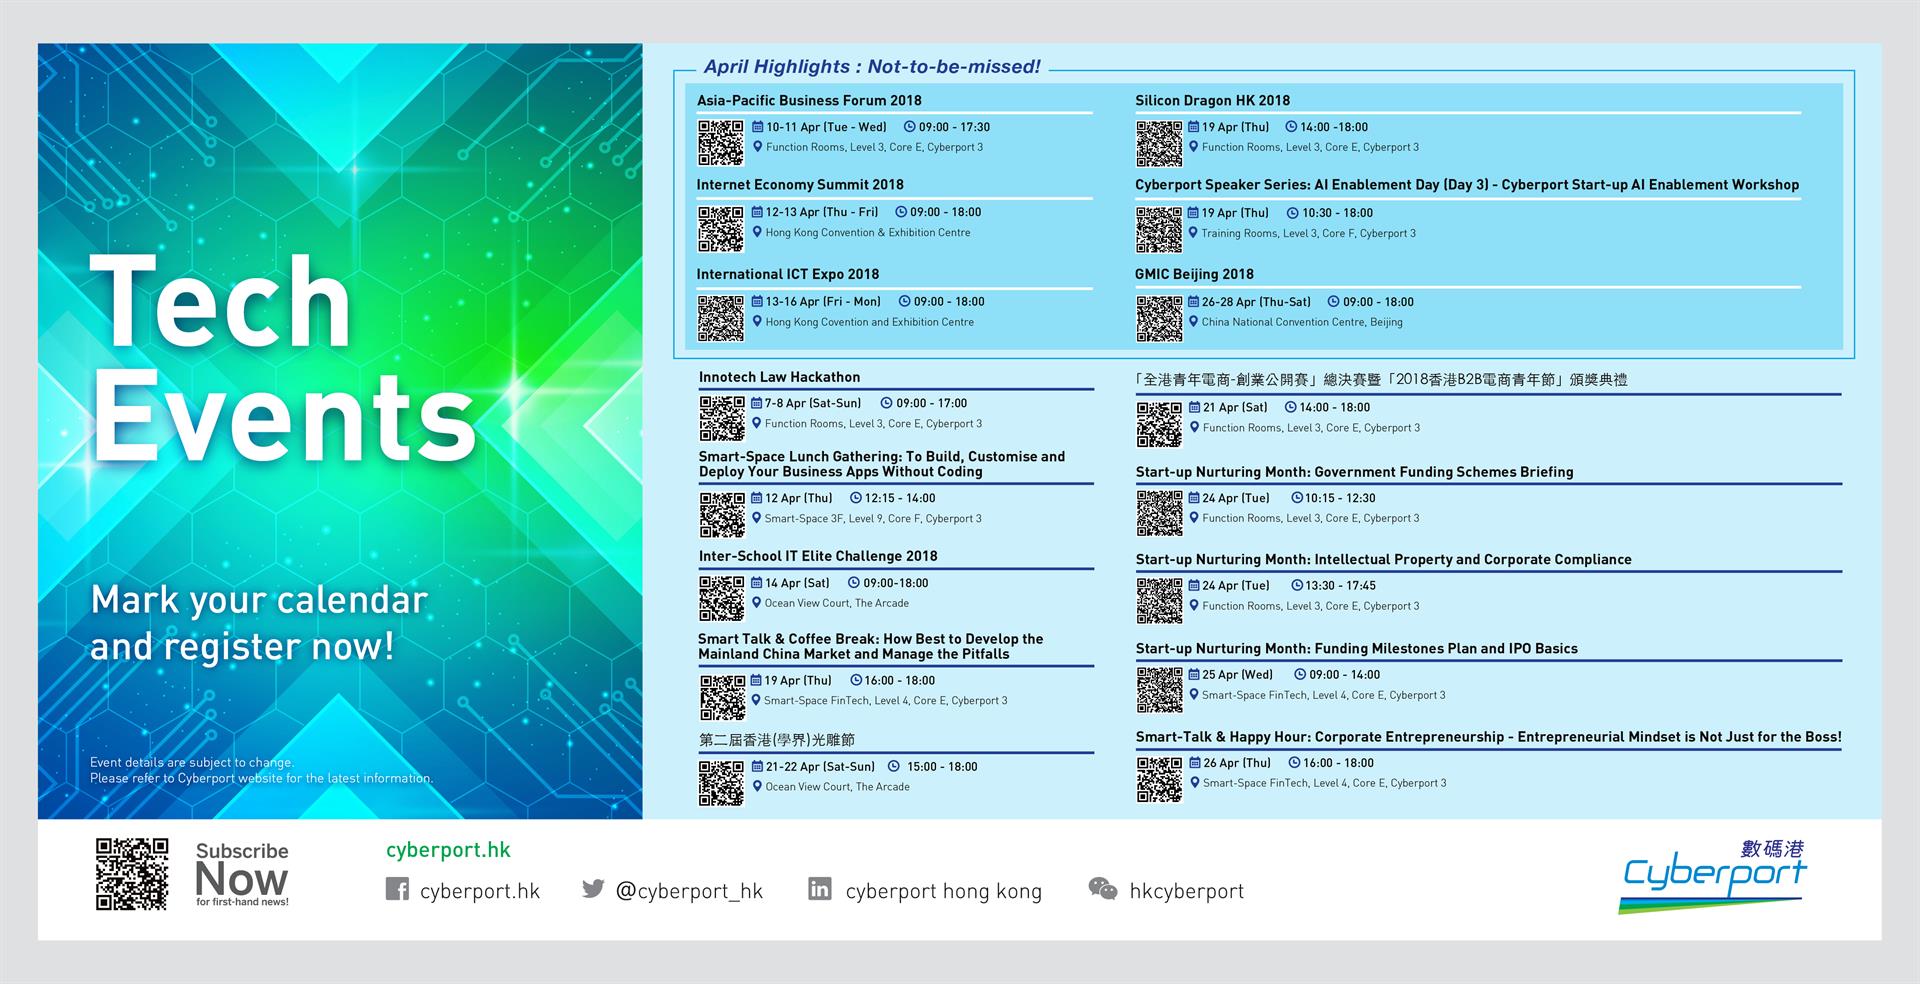Select International ICT Expo 2018 title
This screenshot has height=984, width=1920.
[x=788, y=274]
